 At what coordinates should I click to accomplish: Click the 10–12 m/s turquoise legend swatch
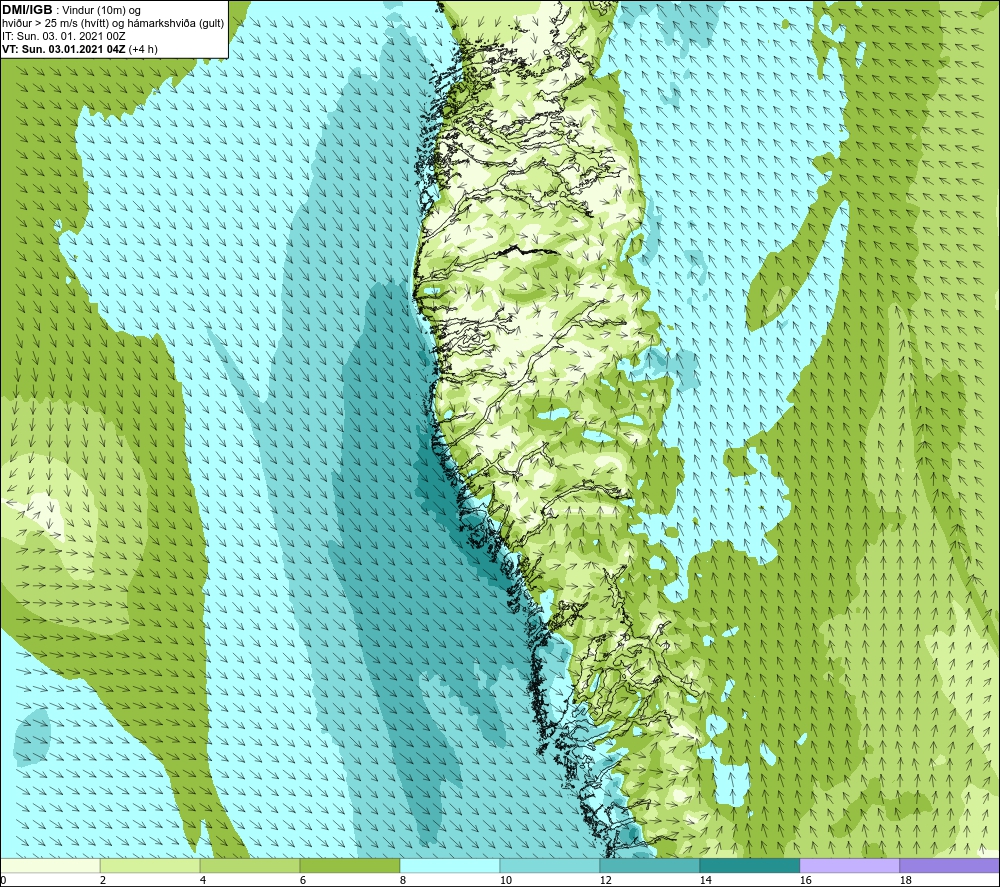(550, 865)
